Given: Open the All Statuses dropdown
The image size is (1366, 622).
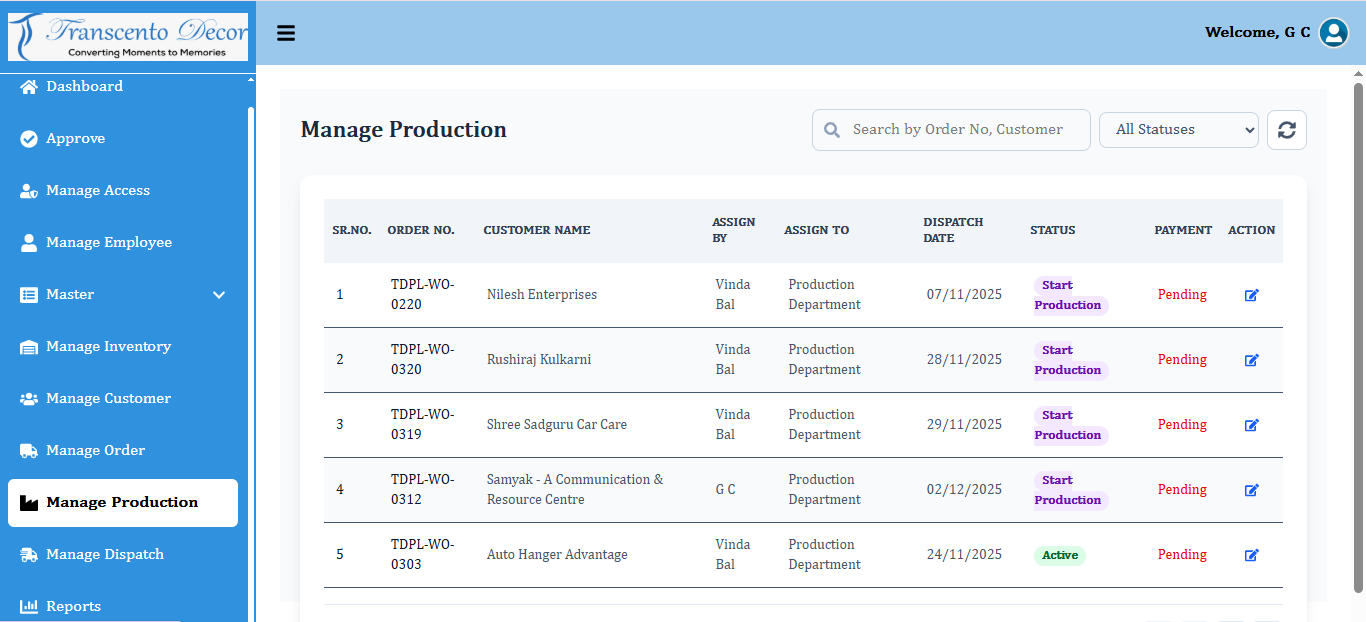Looking at the screenshot, I should tap(1178, 130).
